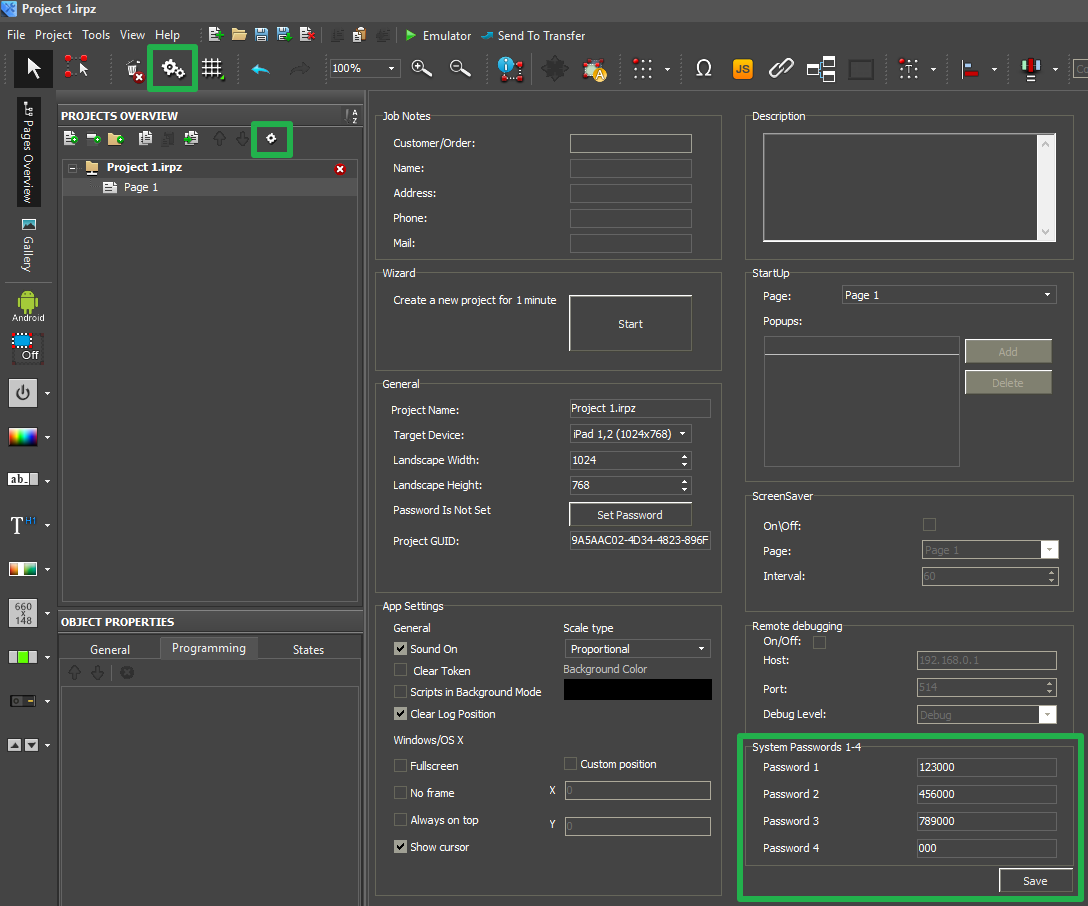Expand the Scale type Proportional dropdown

coord(637,649)
